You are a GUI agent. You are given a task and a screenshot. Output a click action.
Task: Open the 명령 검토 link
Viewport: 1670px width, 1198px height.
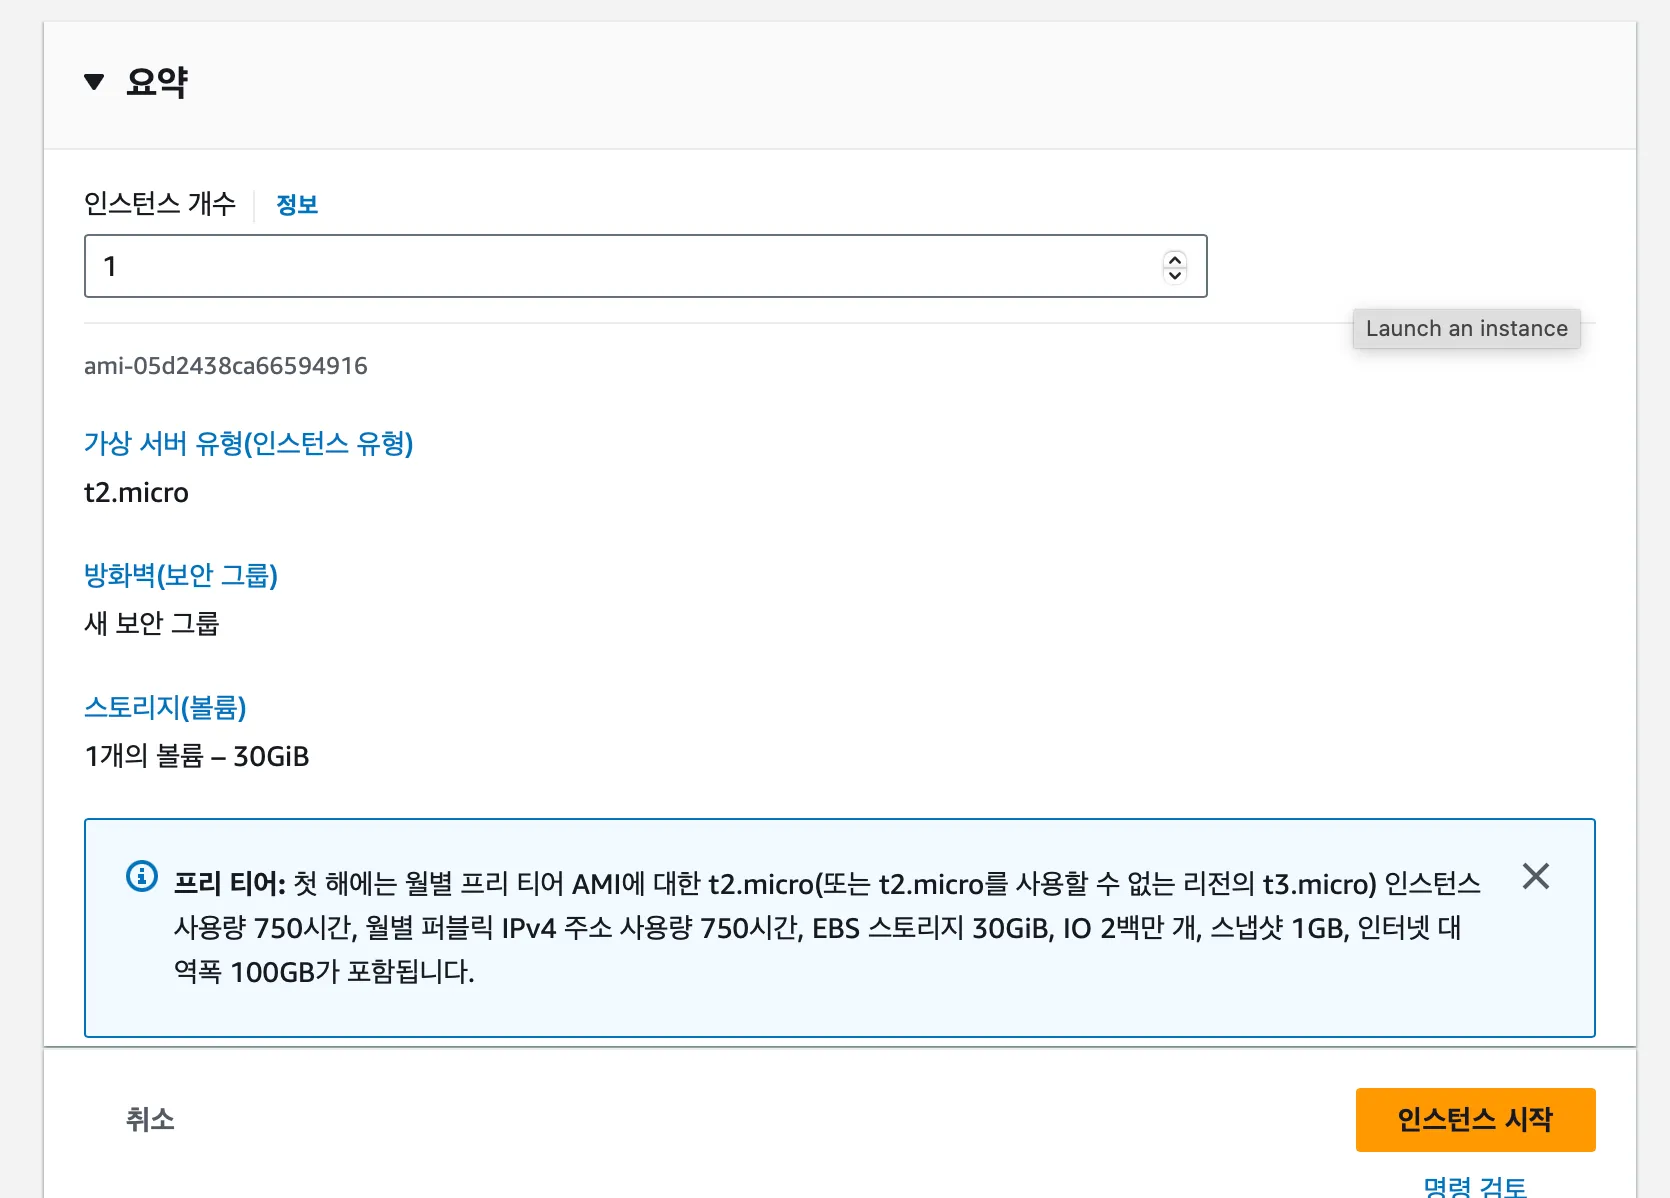click(x=1475, y=1186)
